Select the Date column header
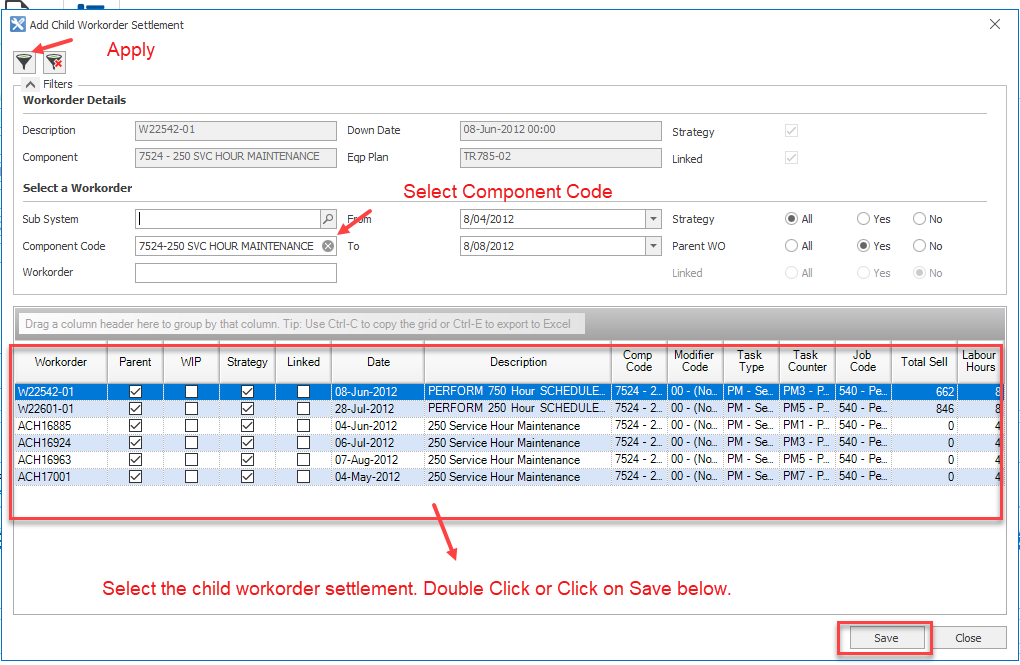 [x=378, y=361]
